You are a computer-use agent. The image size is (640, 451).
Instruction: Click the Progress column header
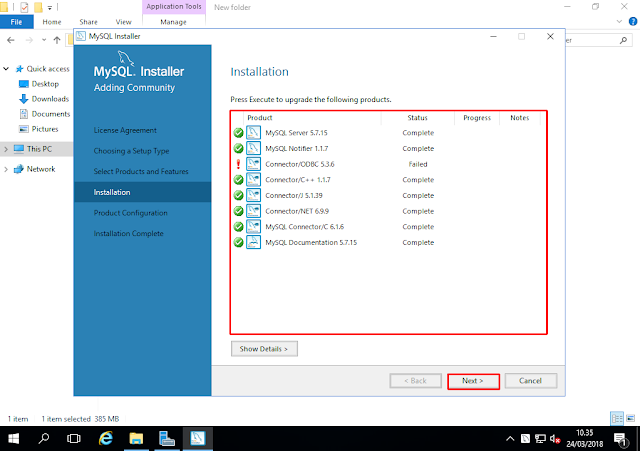pyautogui.click(x=477, y=118)
